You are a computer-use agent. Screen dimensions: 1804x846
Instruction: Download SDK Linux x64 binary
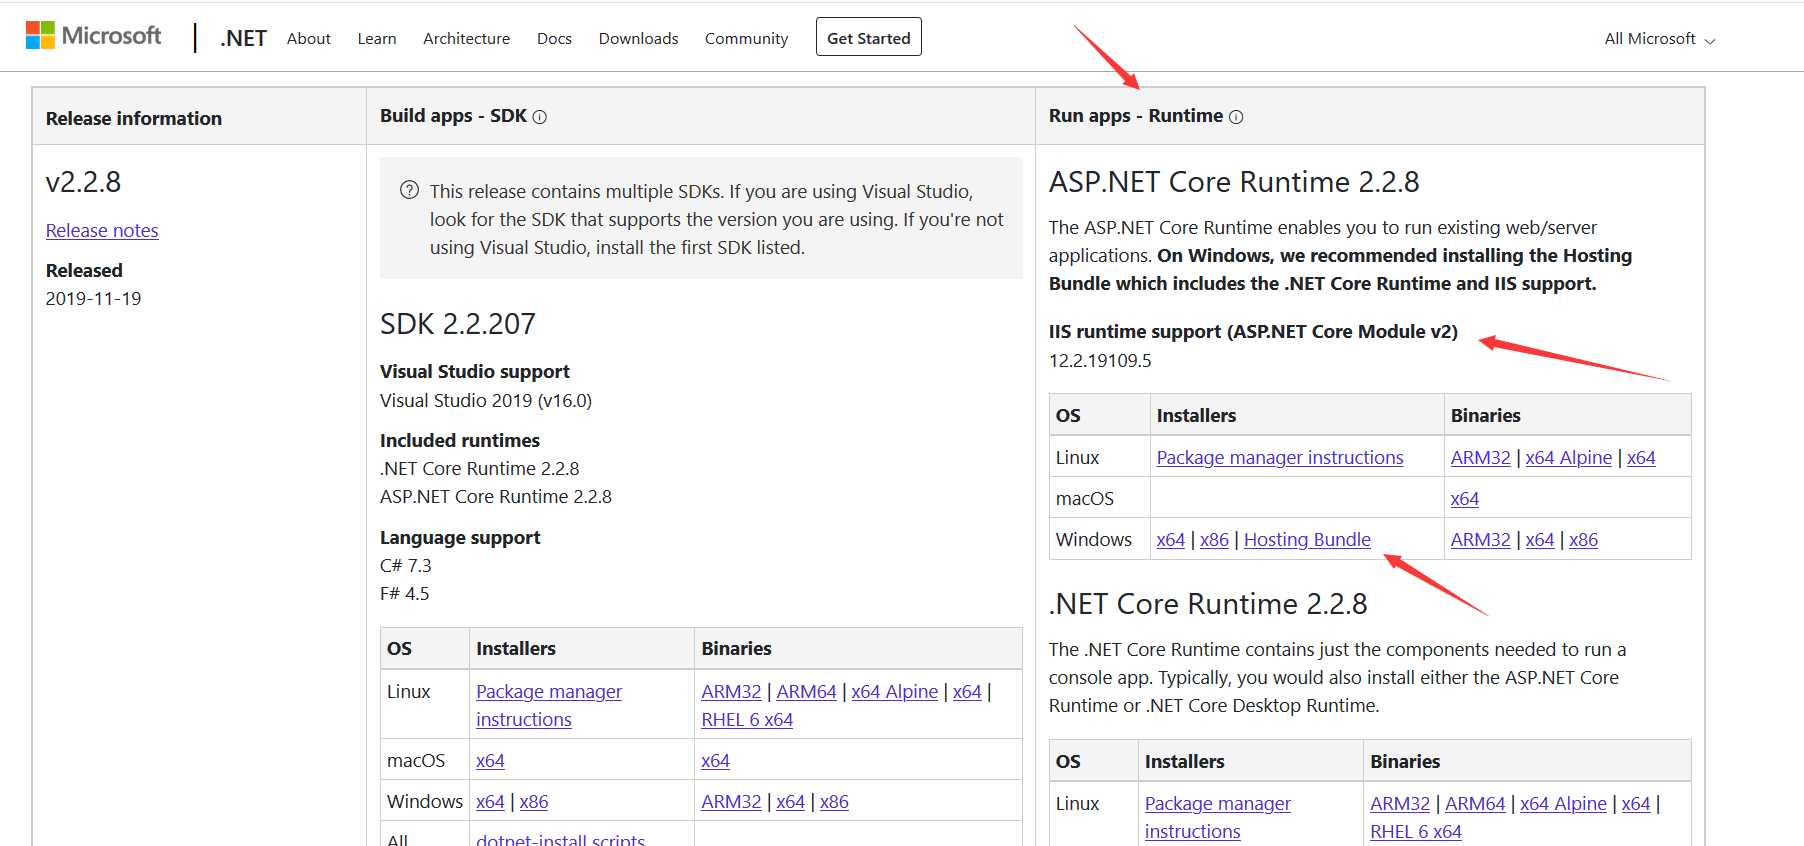[967, 691]
